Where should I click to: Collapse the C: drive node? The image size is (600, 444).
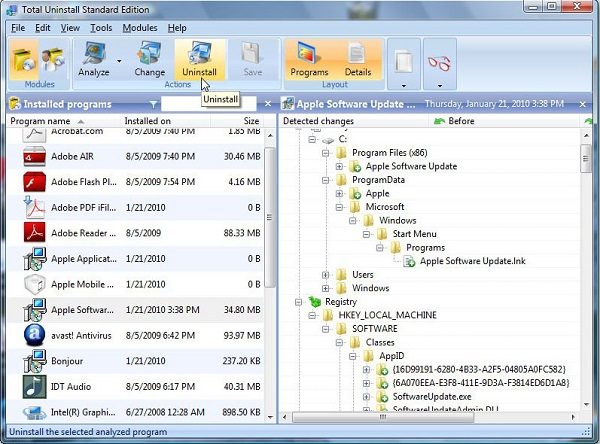click(312, 139)
